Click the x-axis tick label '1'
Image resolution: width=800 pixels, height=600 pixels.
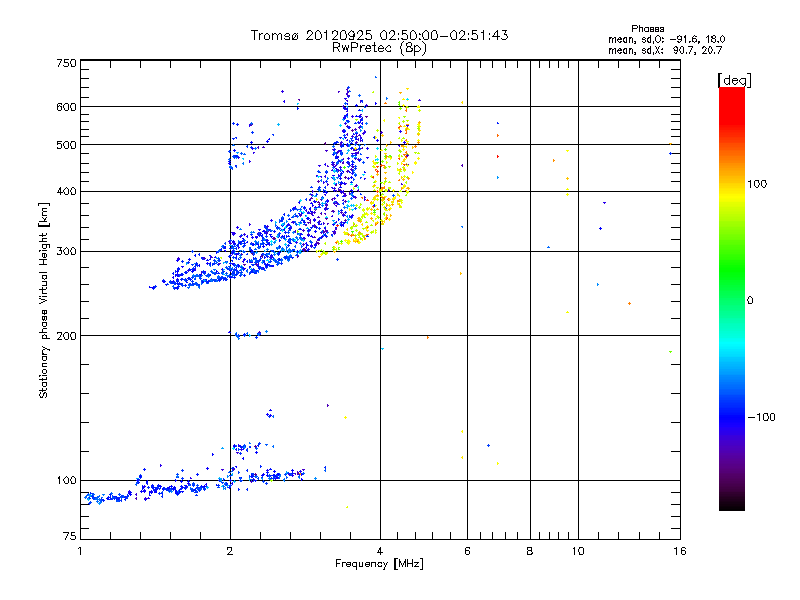pos(80,551)
